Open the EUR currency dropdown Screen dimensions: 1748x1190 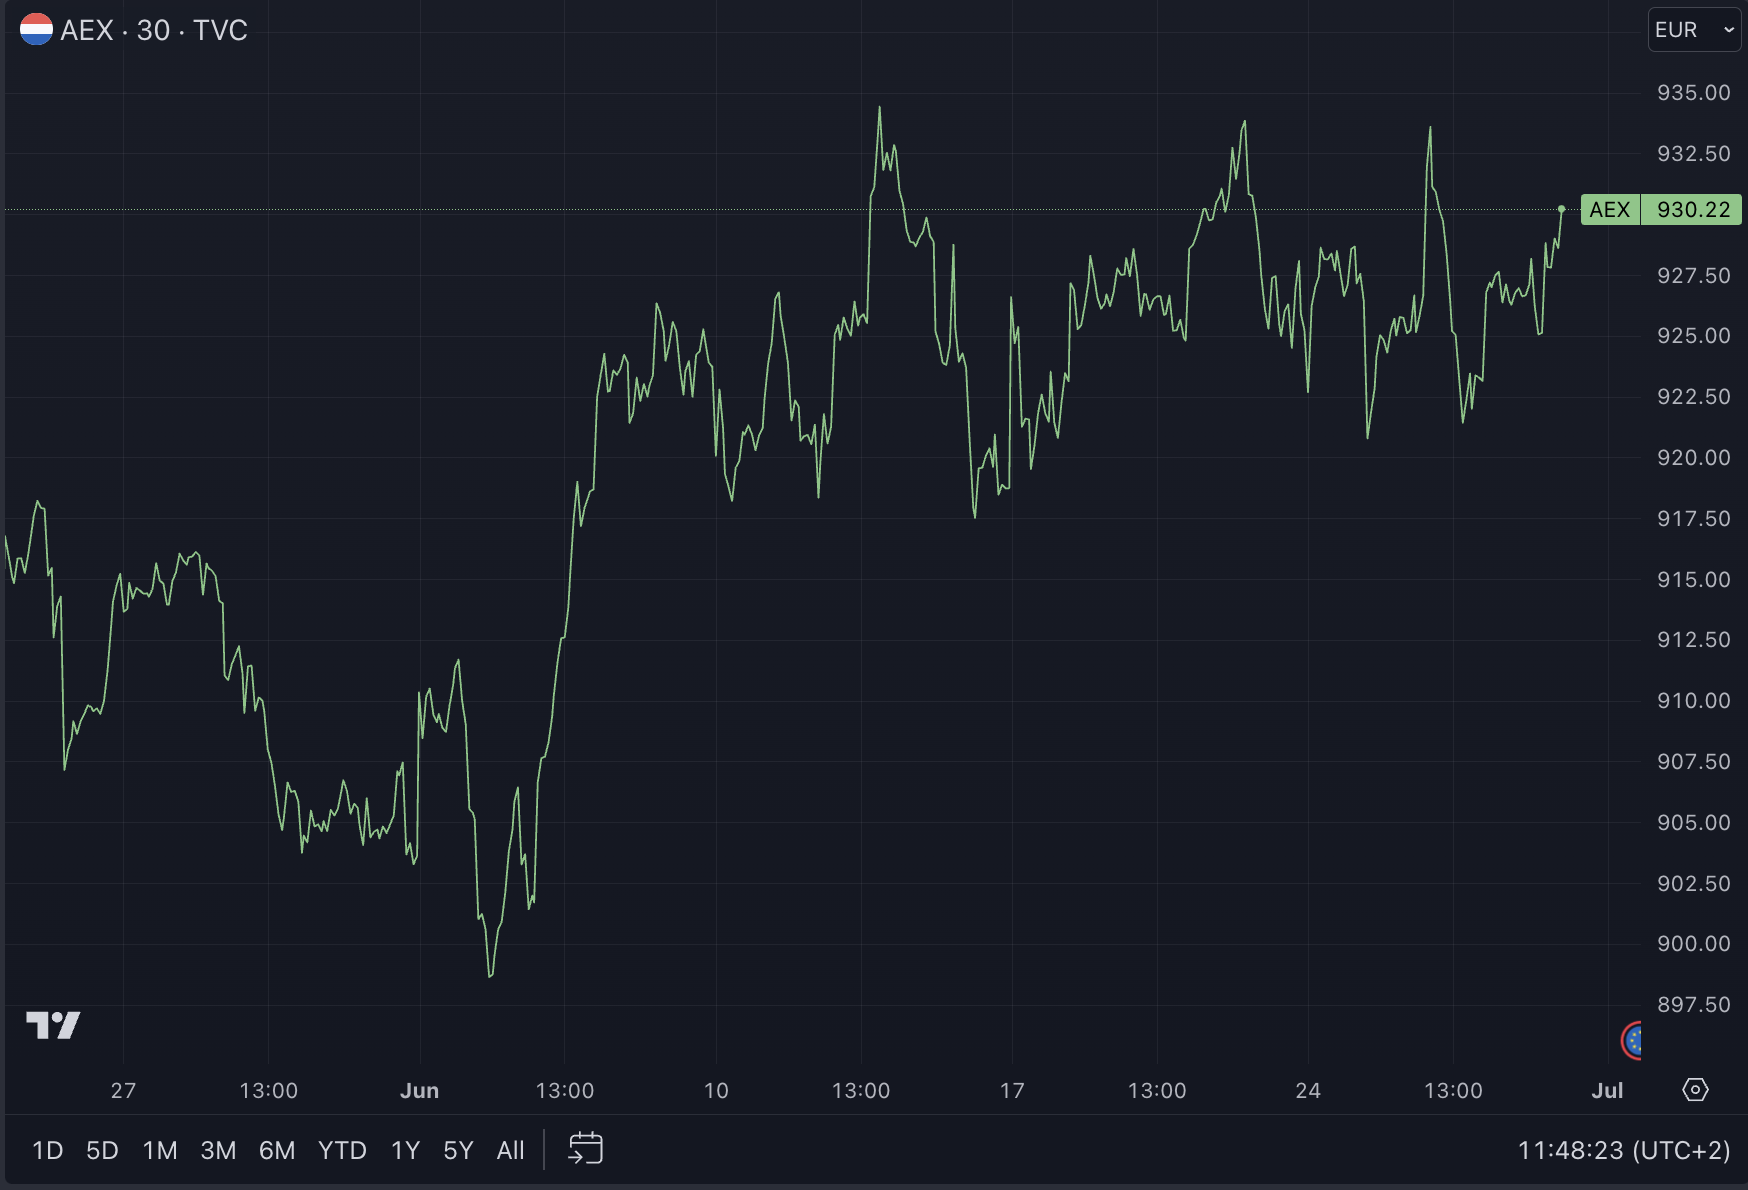(1675, 29)
